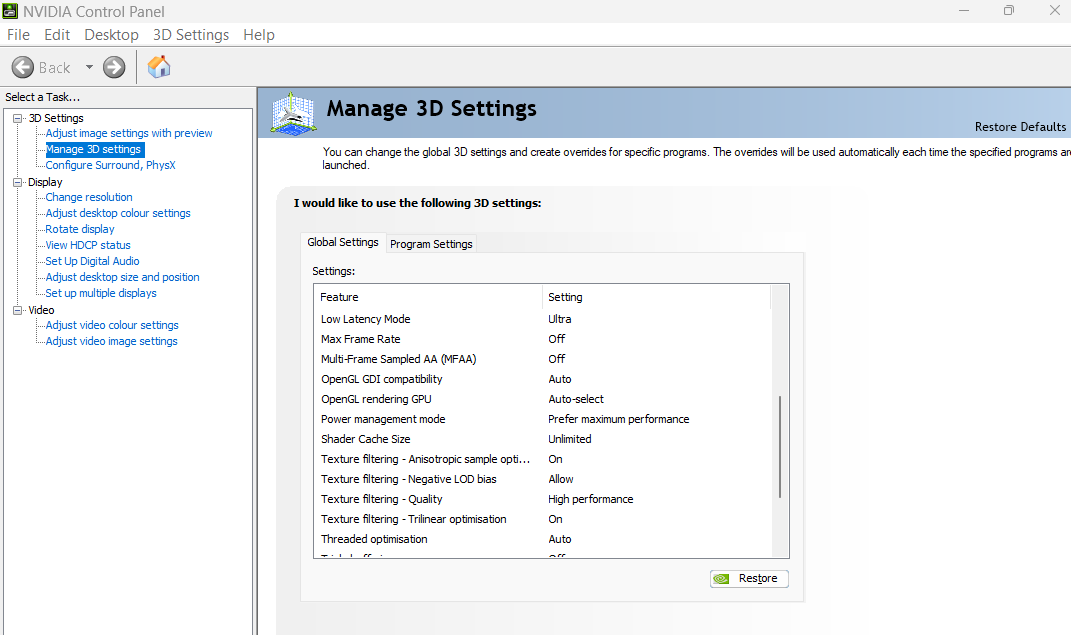This screenshot has width=1071, height=635.
Task: Open Rotate display task
Action: (x=80, y=229)
